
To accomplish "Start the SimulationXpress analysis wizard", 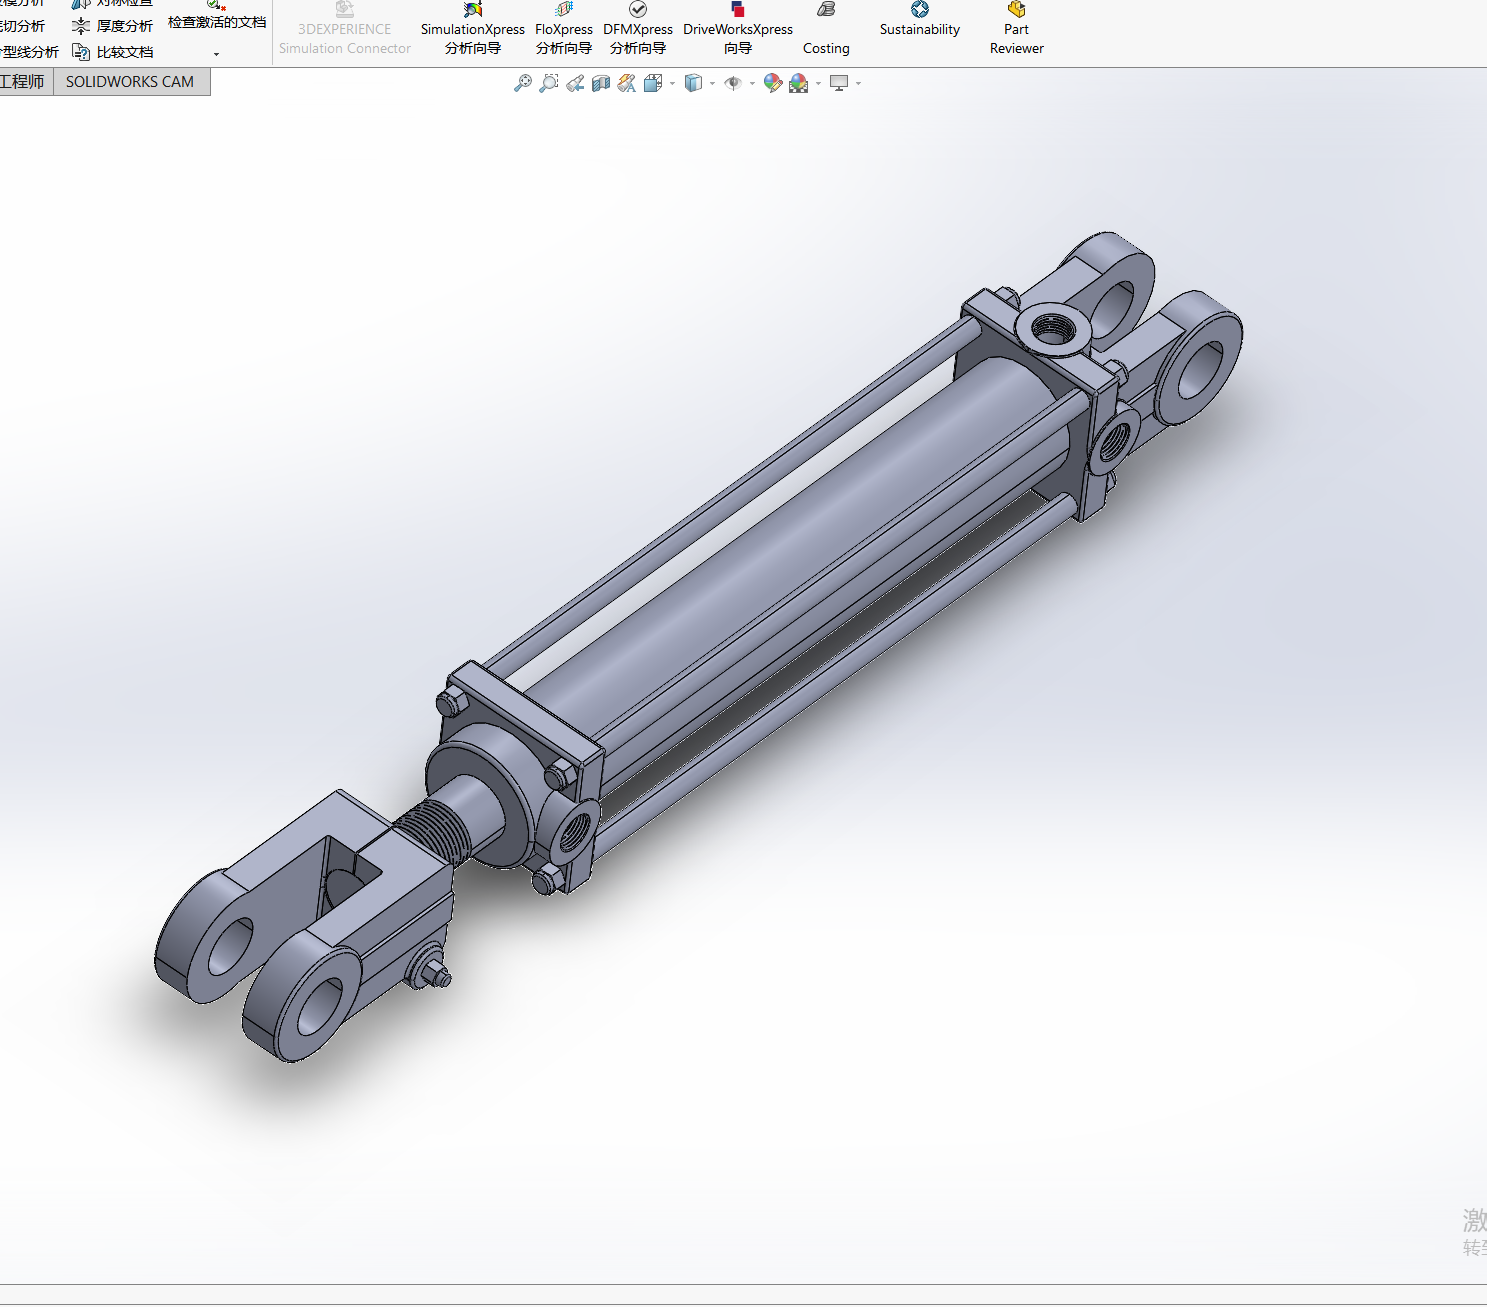I will coord(473,29).
